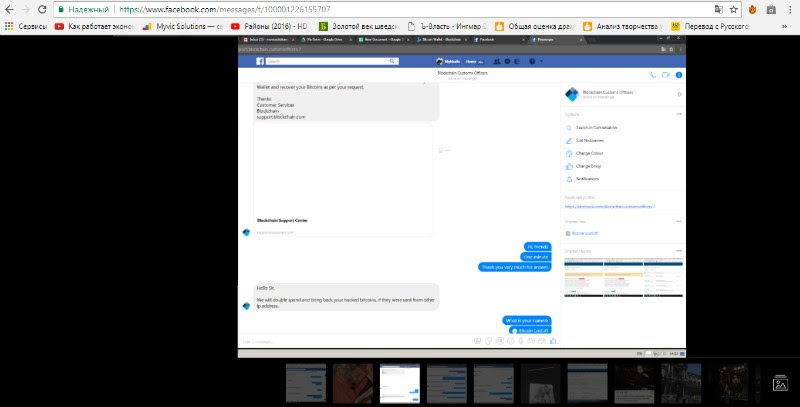Start a voice call with the phone icon
Image resolution: width=800 pixels, height=407 pixels.
click(x=652, y=75)
